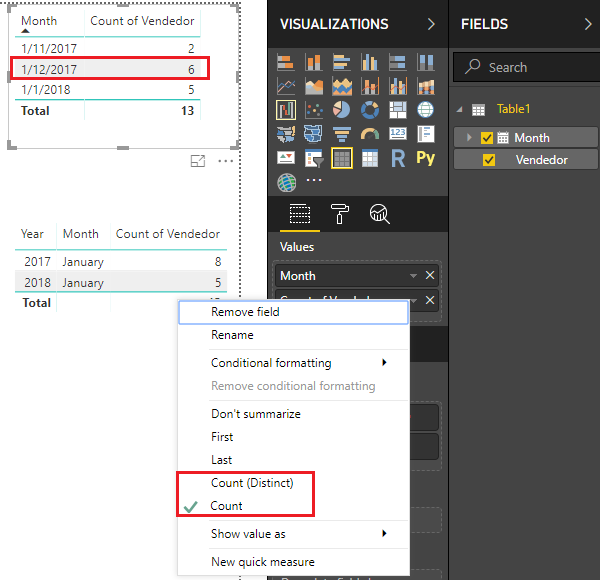This screenshot has height=584, width=601.
Task: Open the table visual's more options ellipsis
Action: point(226,161)
